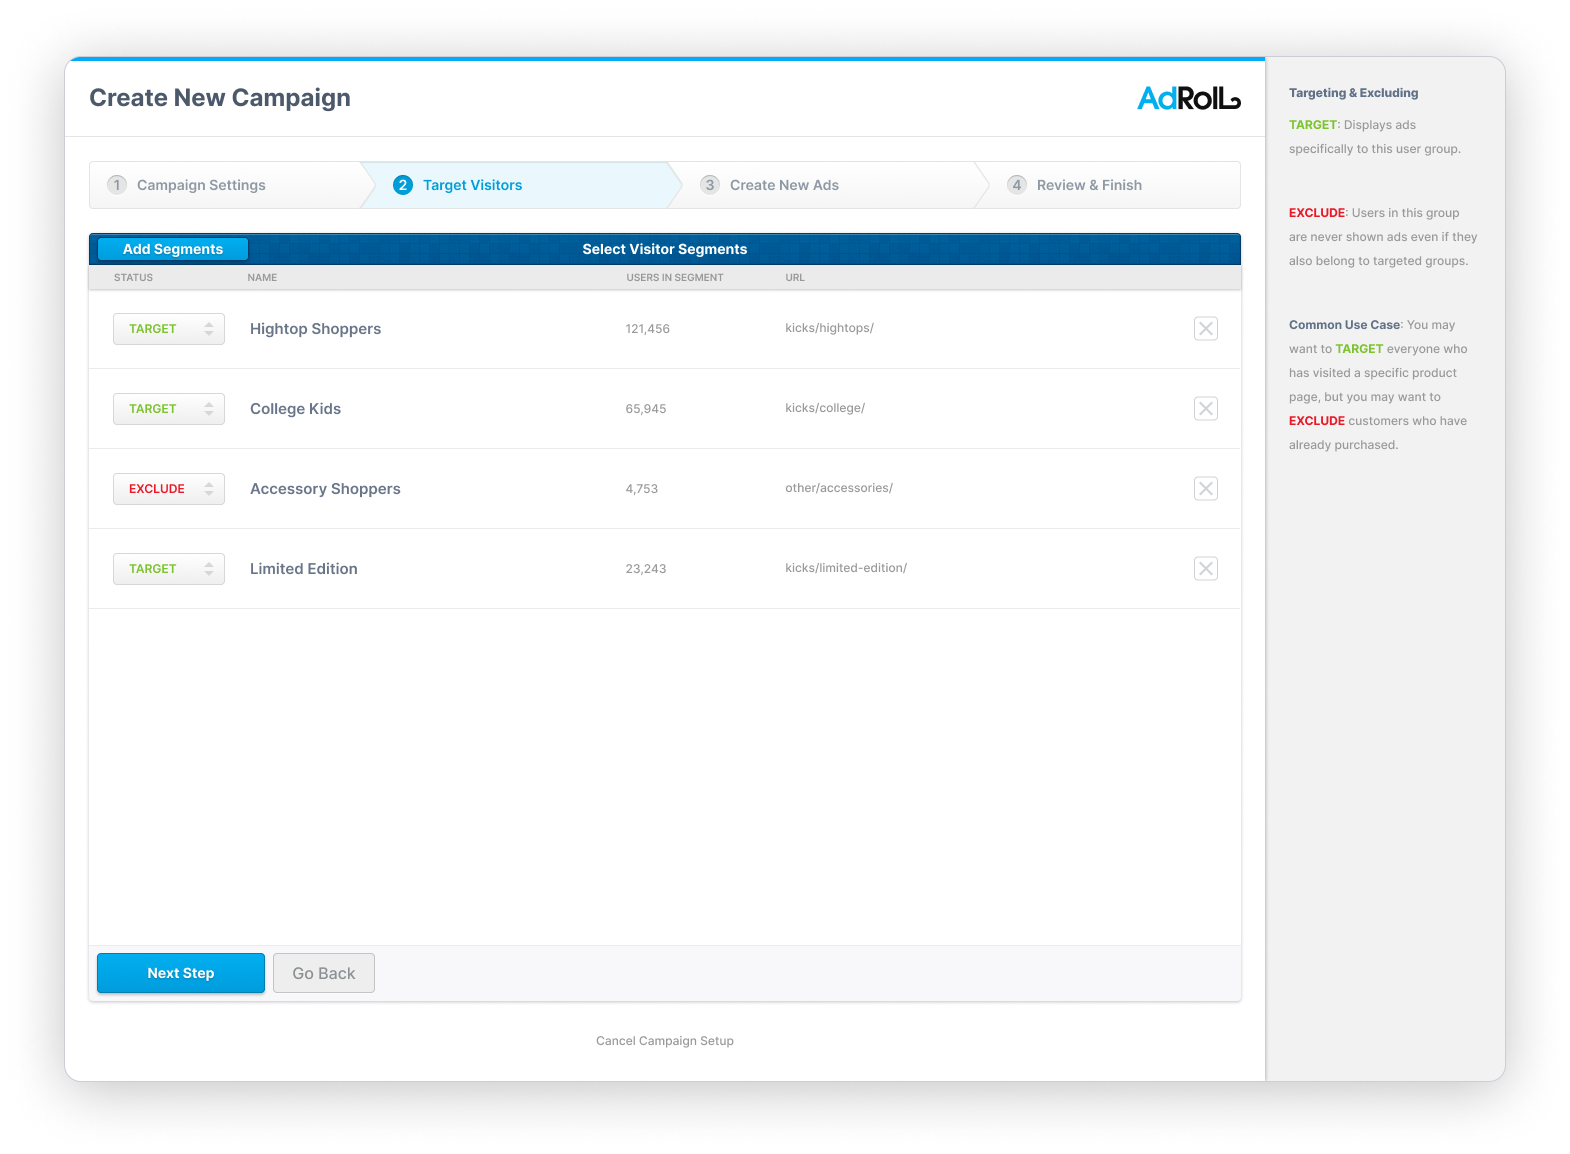Viewport: 1570px width, 1154px height.
Task: Proceed with the Next Step button
Action: (x=181, y=973)
